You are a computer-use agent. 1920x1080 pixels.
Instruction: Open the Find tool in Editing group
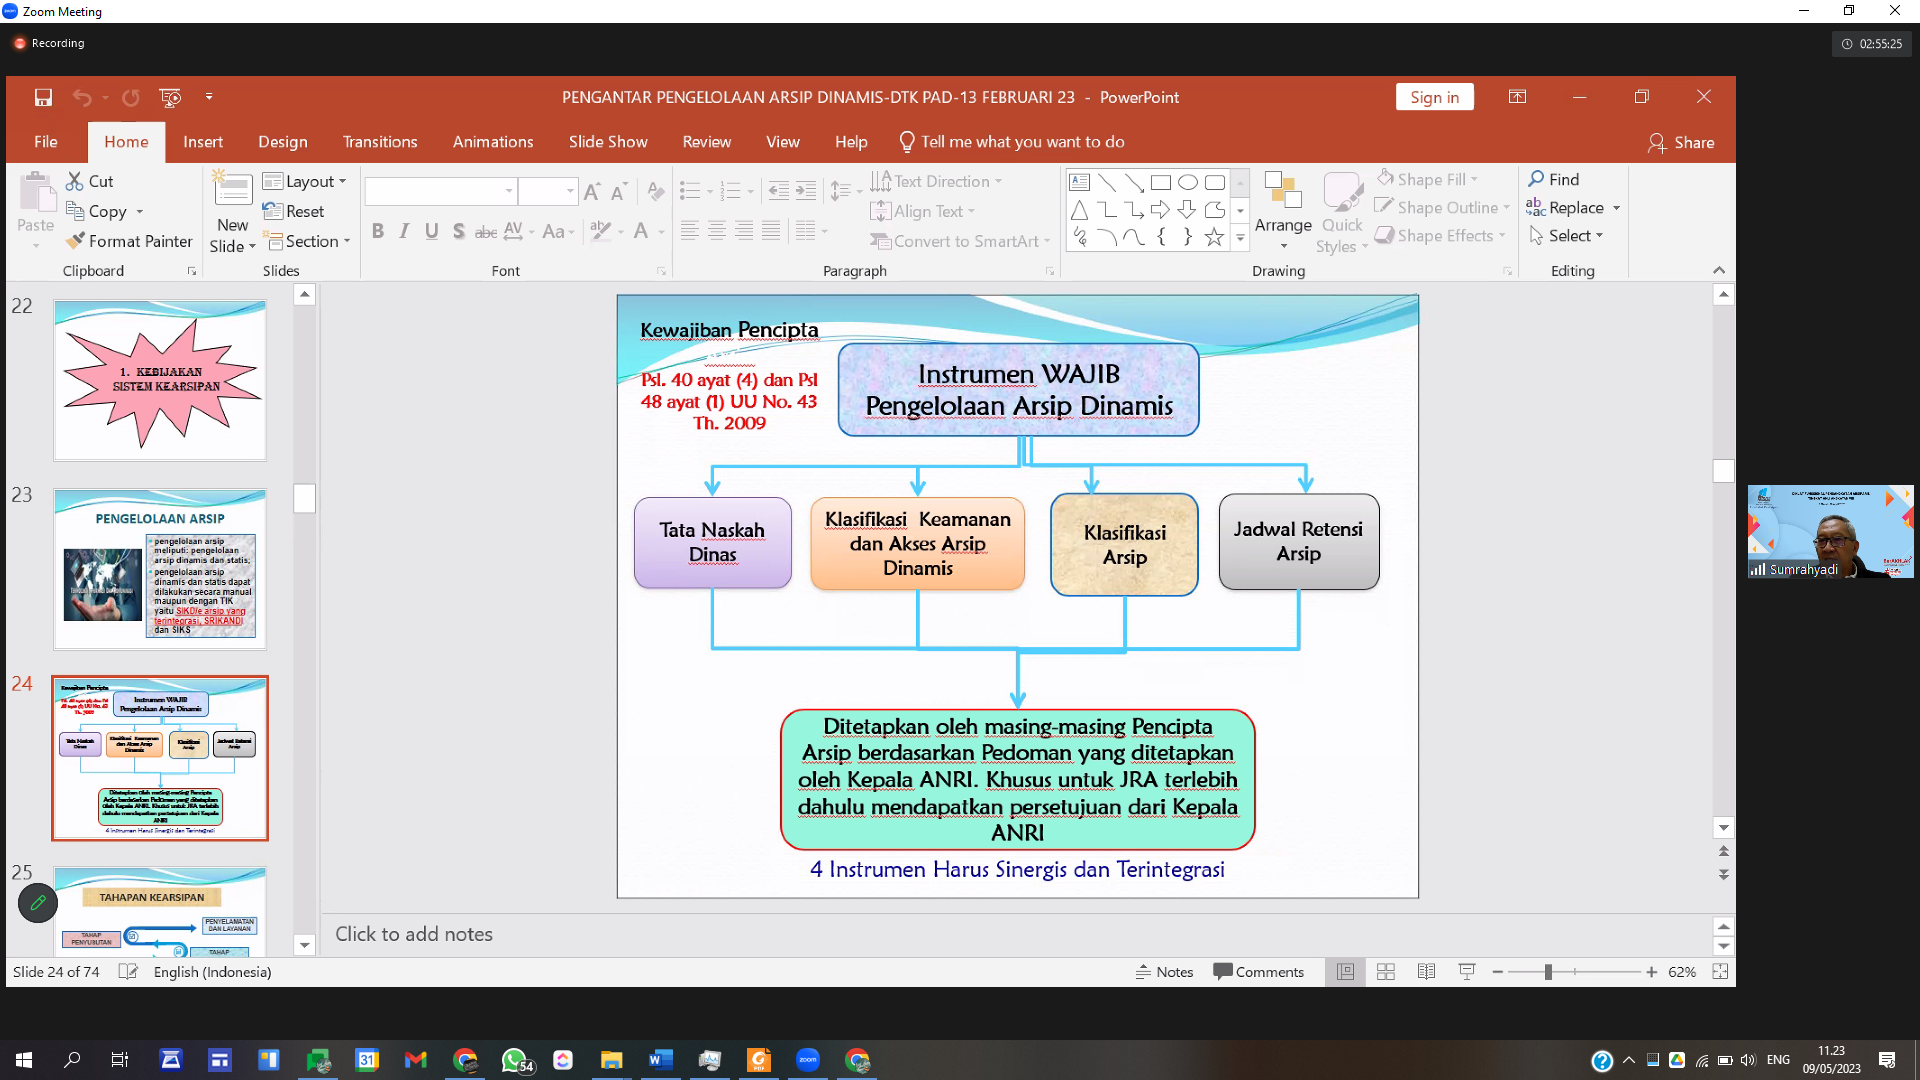[x=1553, y=179]
